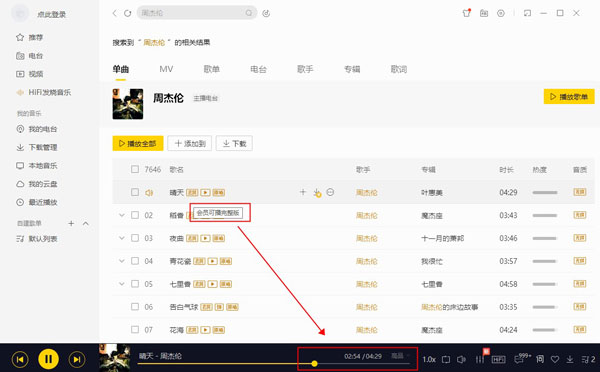Change the loop mode icon in the player bar
600x372 pixels.
pos(446,359)
